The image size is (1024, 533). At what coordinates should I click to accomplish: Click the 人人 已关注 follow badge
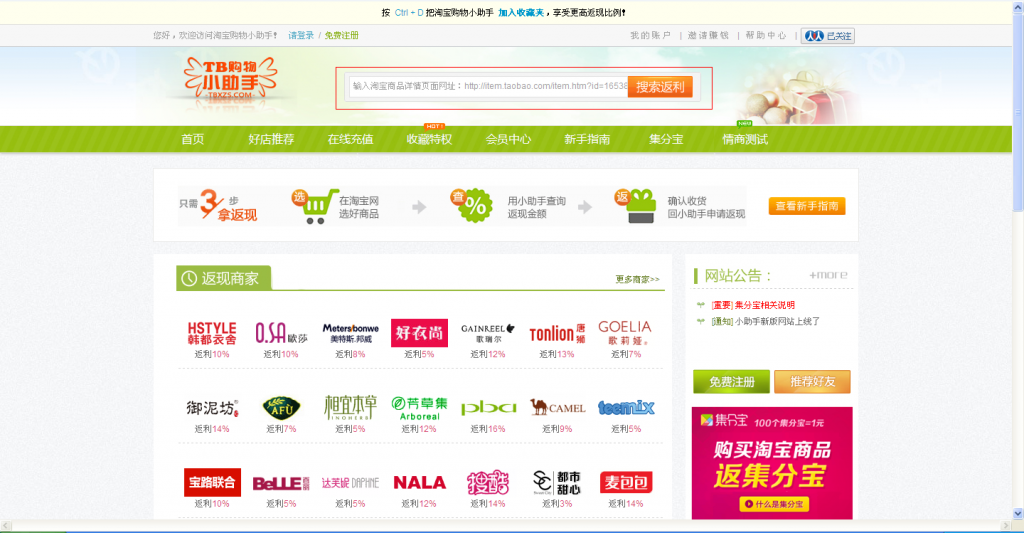(x=828, y=36)
